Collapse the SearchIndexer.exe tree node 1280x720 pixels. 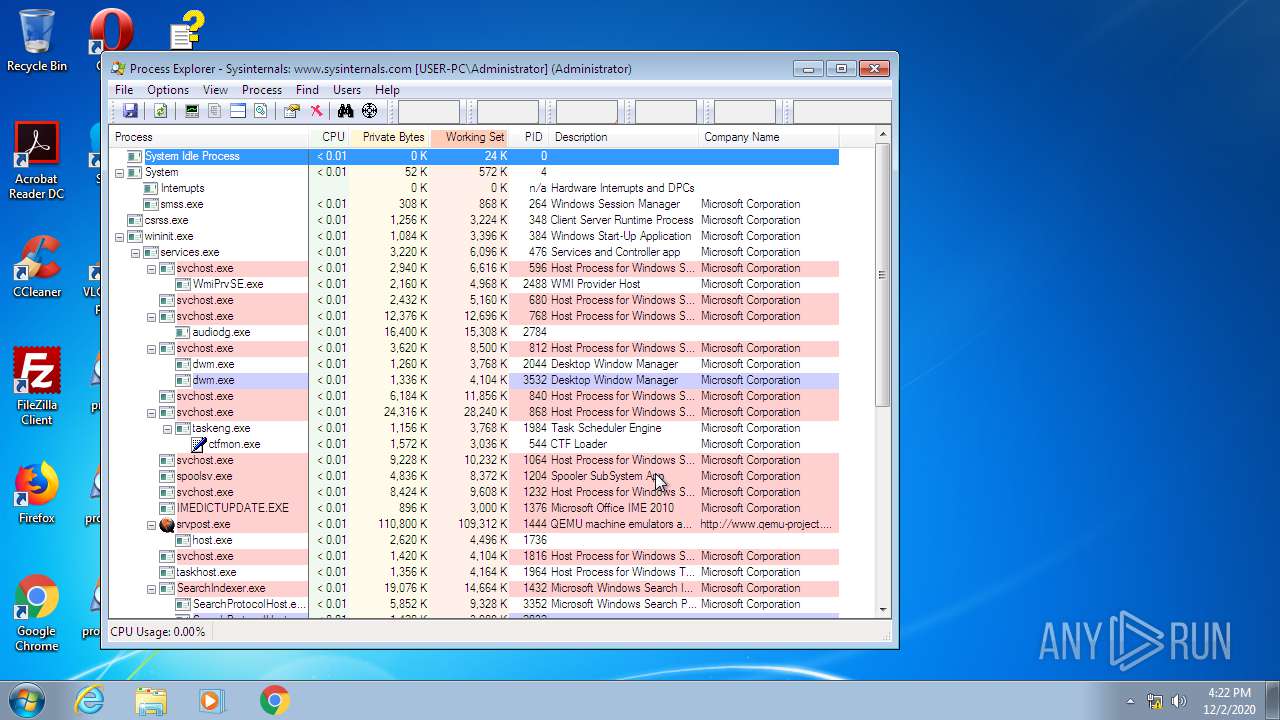tap(152, 588)
